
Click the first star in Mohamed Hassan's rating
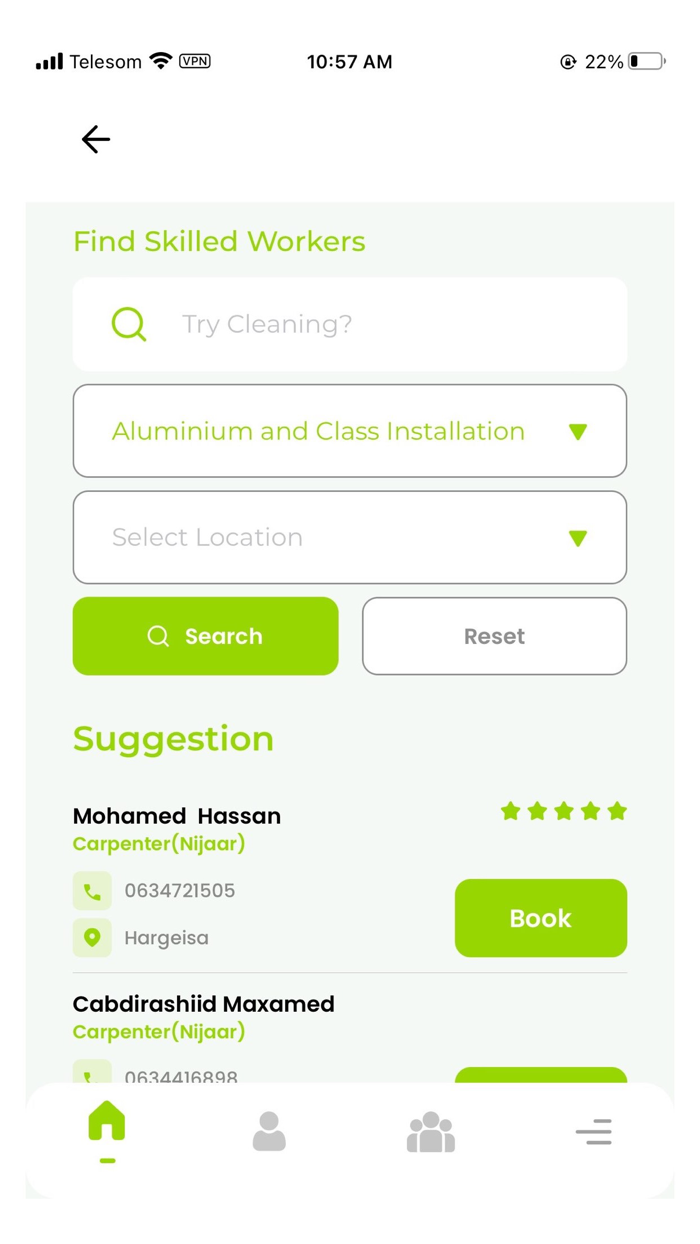(x=508, y=811)
